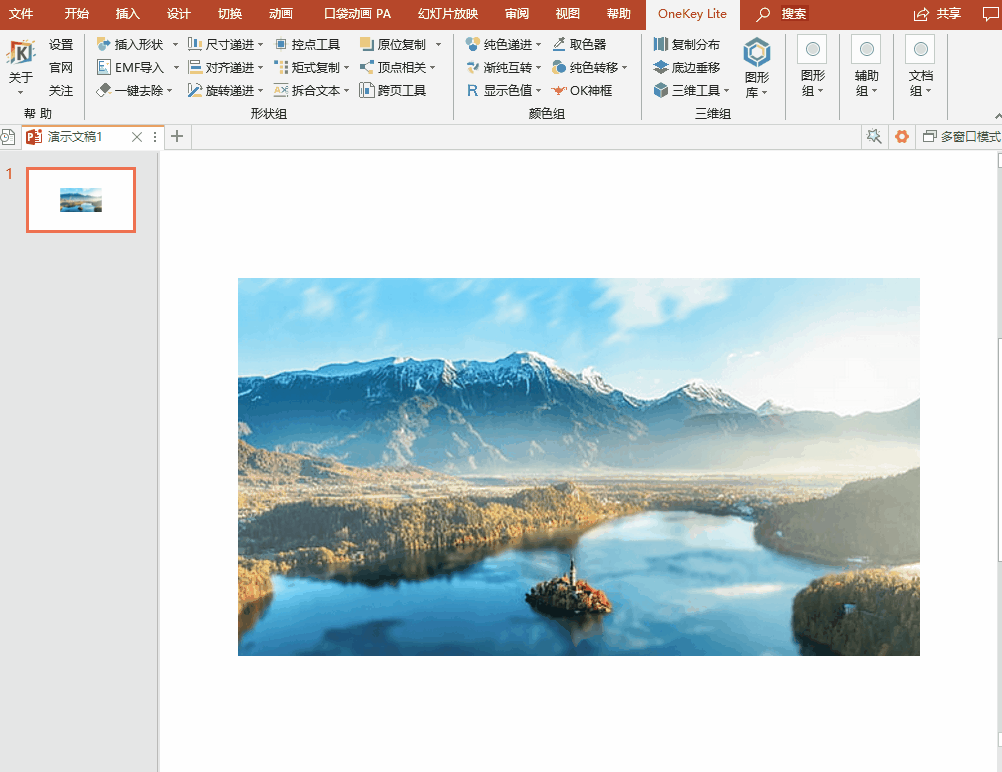This screenshot has height=772, width=1002.
Task: Switch to the 视图 tab
Action: coord(567,14)
